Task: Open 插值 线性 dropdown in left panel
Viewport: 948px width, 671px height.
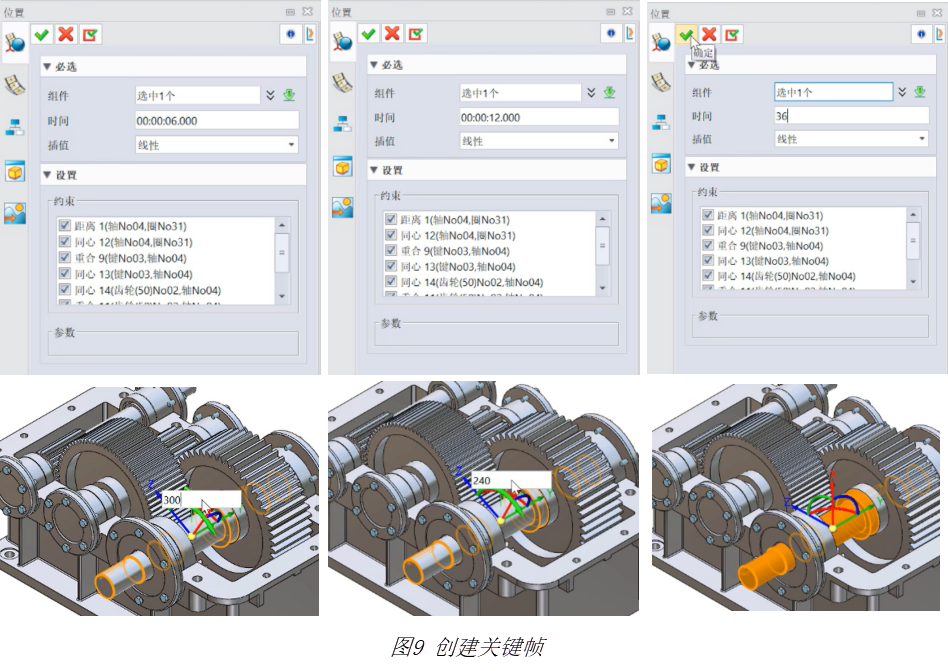Action: 217,145
